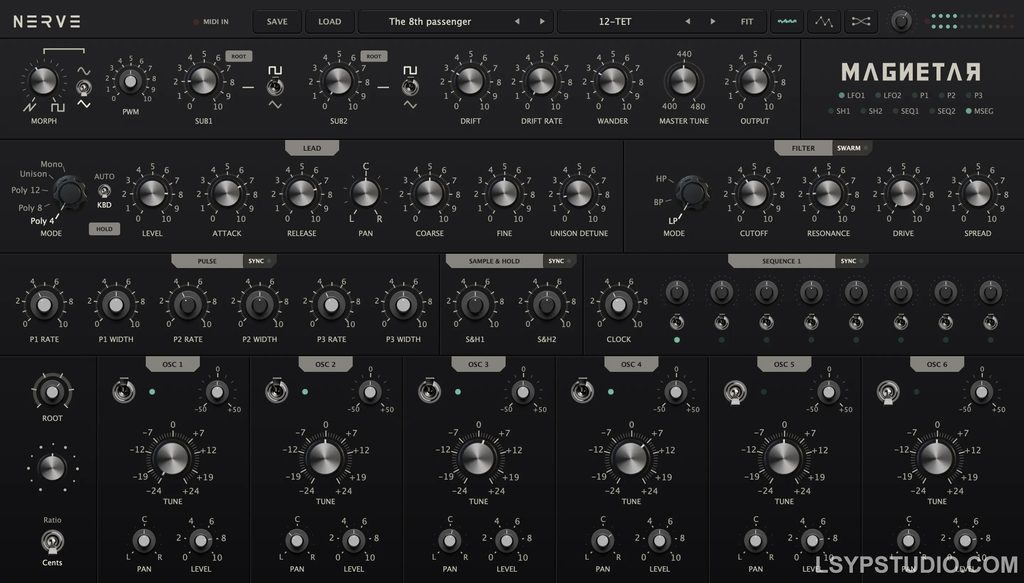
Task: Switch to the SEQ1 modulation tab
Action: (x=906, y=111)
